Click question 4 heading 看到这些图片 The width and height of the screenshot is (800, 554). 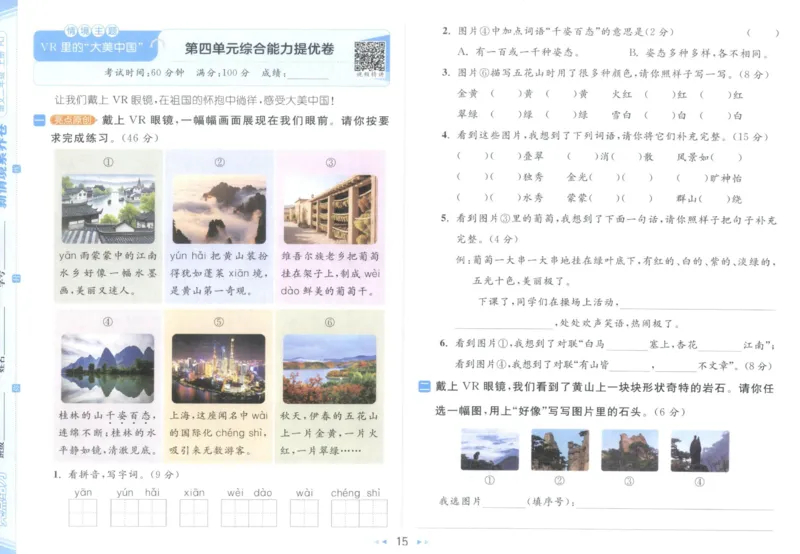coord(605,136)
